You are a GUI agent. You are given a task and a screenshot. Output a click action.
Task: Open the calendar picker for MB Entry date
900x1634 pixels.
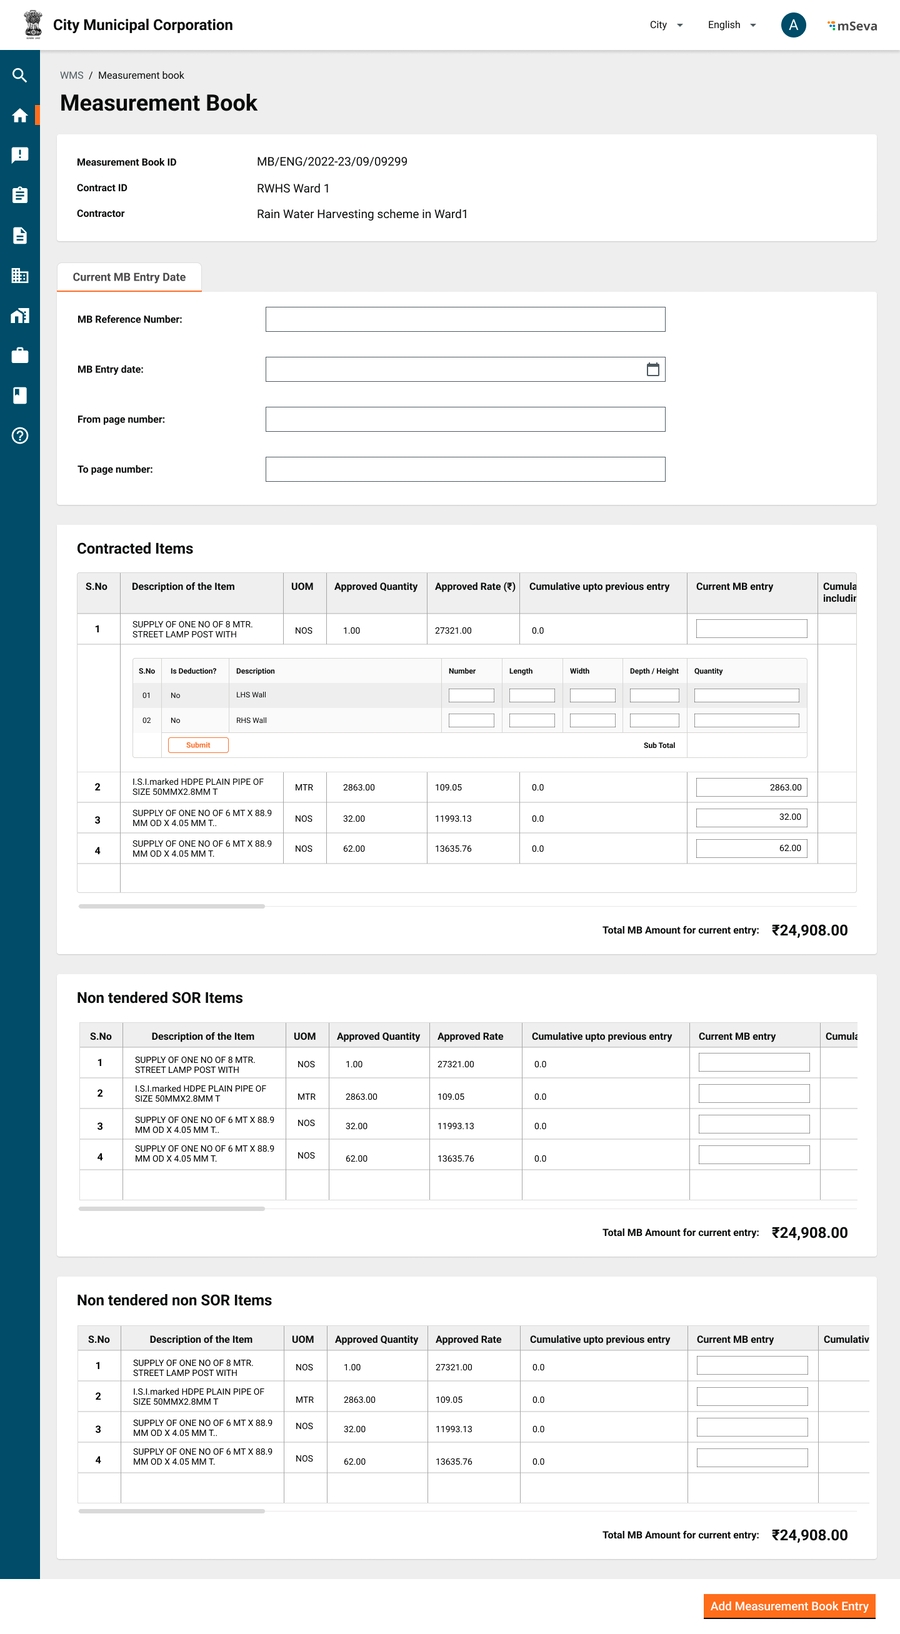coord(653,370)
